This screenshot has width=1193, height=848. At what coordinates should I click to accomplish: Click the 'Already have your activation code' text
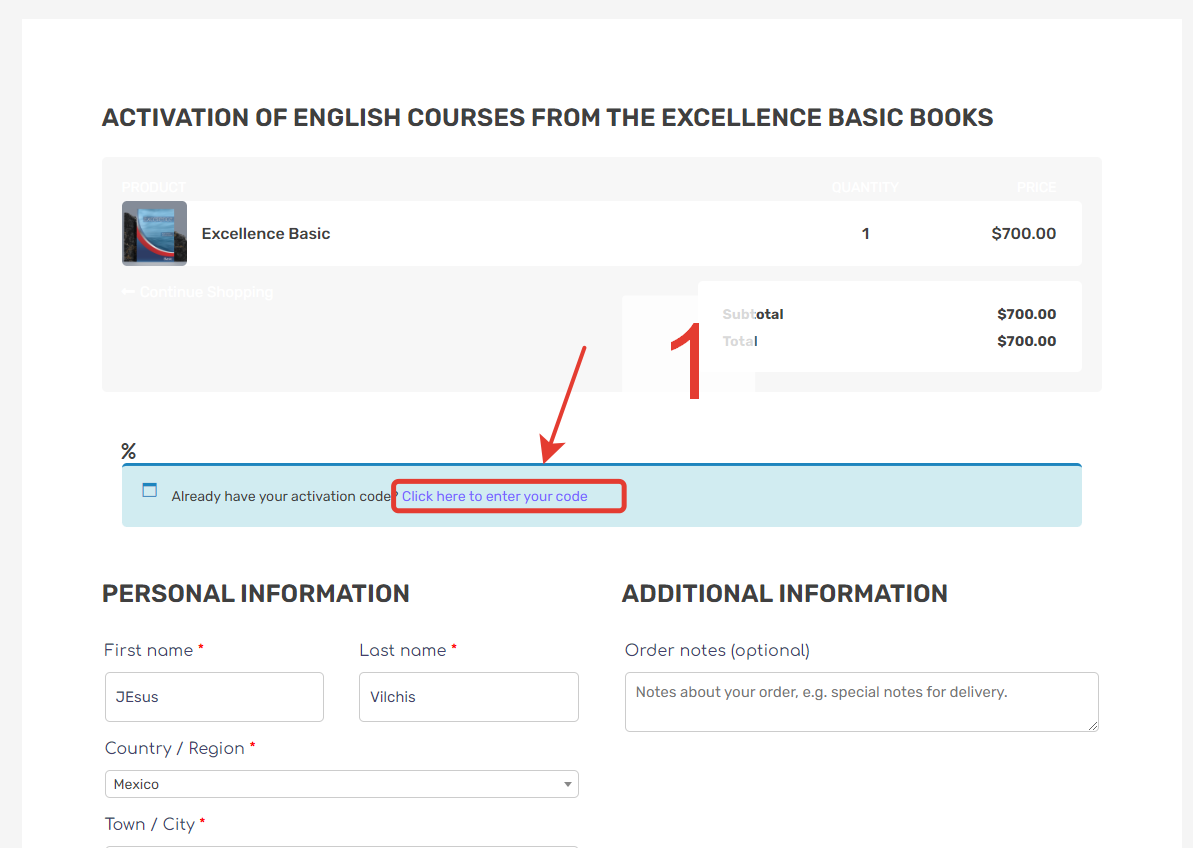282,496
